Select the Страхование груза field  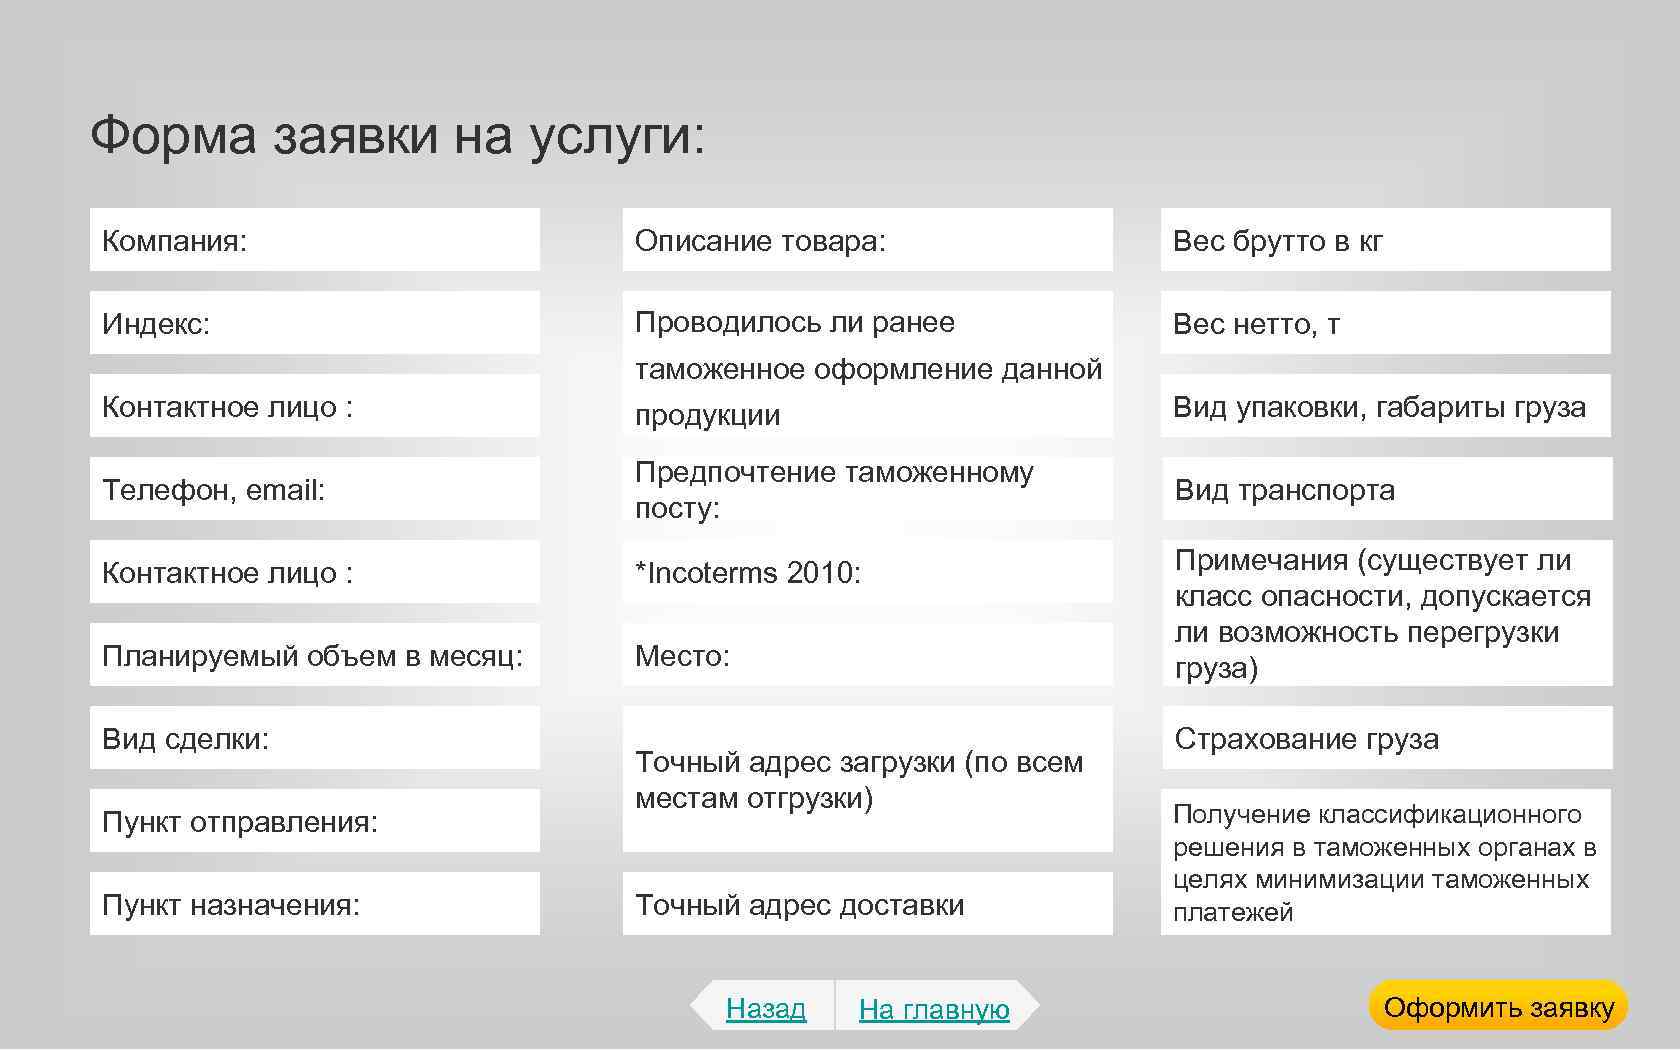(x=1387, y=738)
